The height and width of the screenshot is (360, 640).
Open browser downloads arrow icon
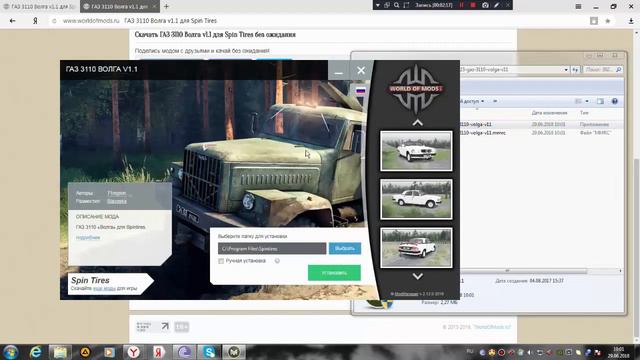(x=631, y=21)
